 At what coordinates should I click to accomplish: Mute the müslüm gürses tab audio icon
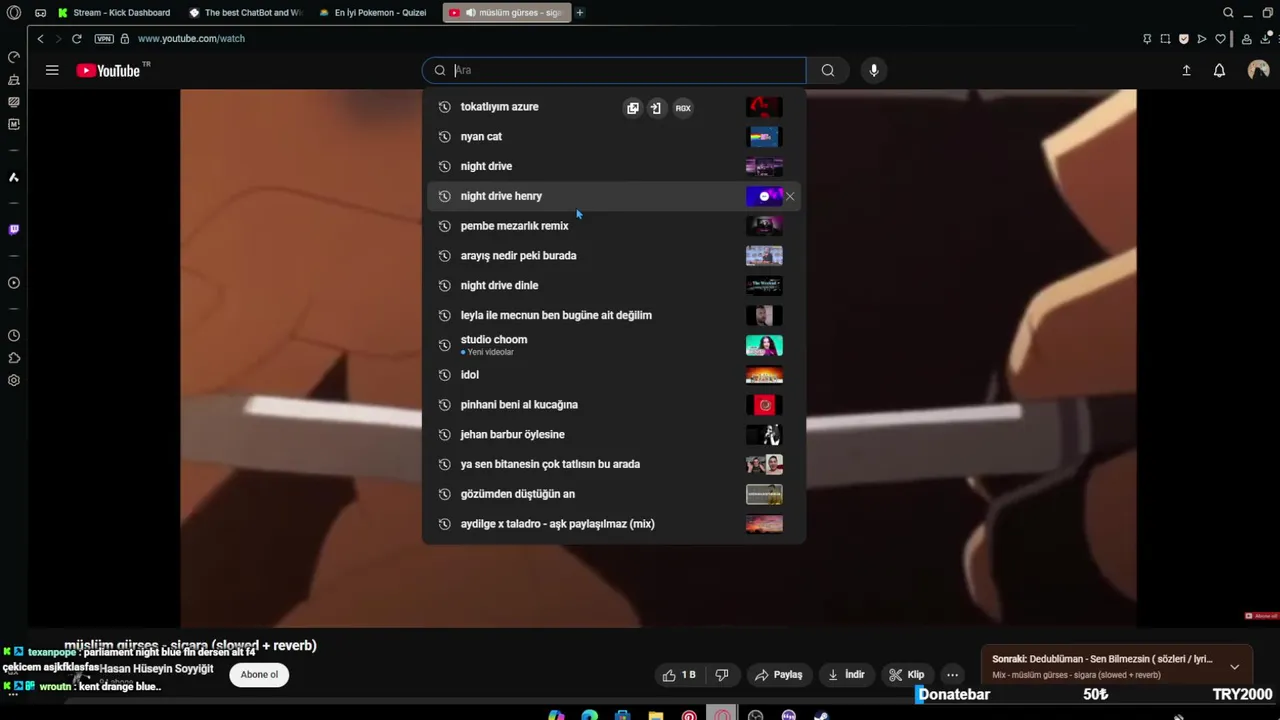click(x=470, y=13)
